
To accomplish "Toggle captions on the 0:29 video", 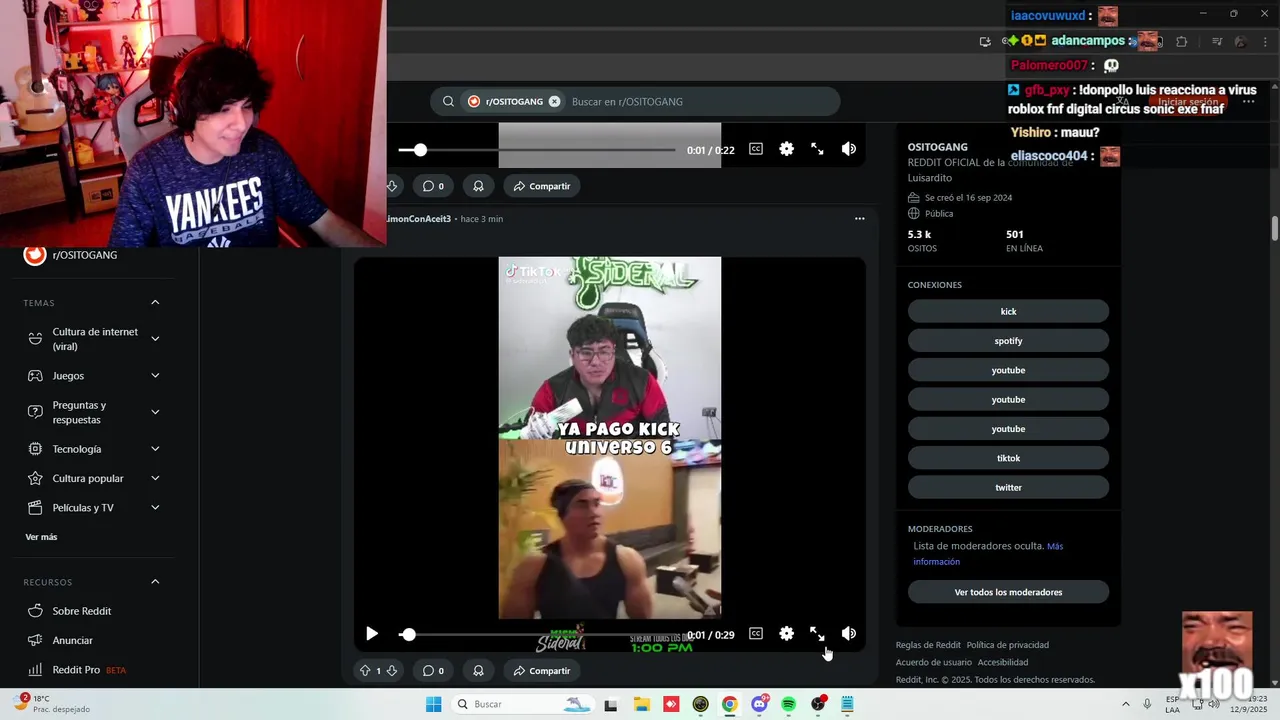I will point(756,634).
